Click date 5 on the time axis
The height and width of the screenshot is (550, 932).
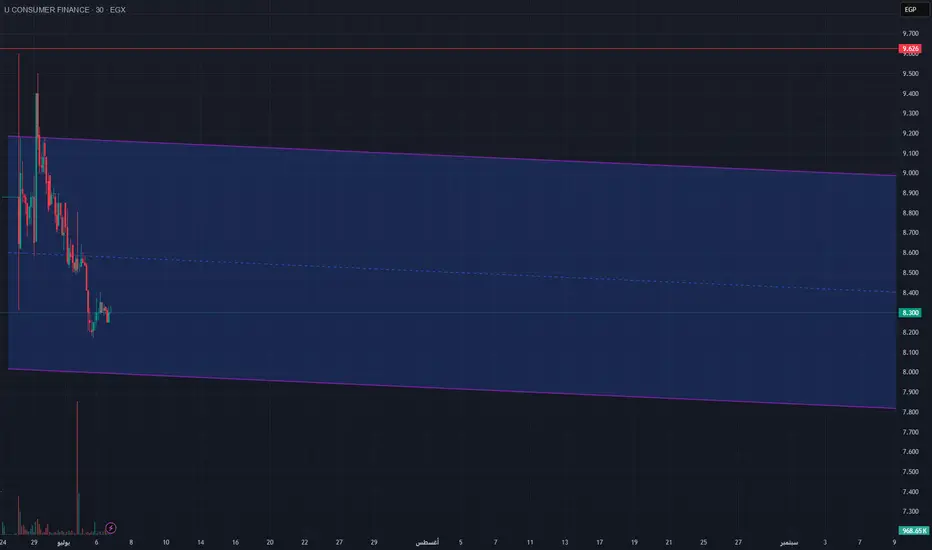461,542
